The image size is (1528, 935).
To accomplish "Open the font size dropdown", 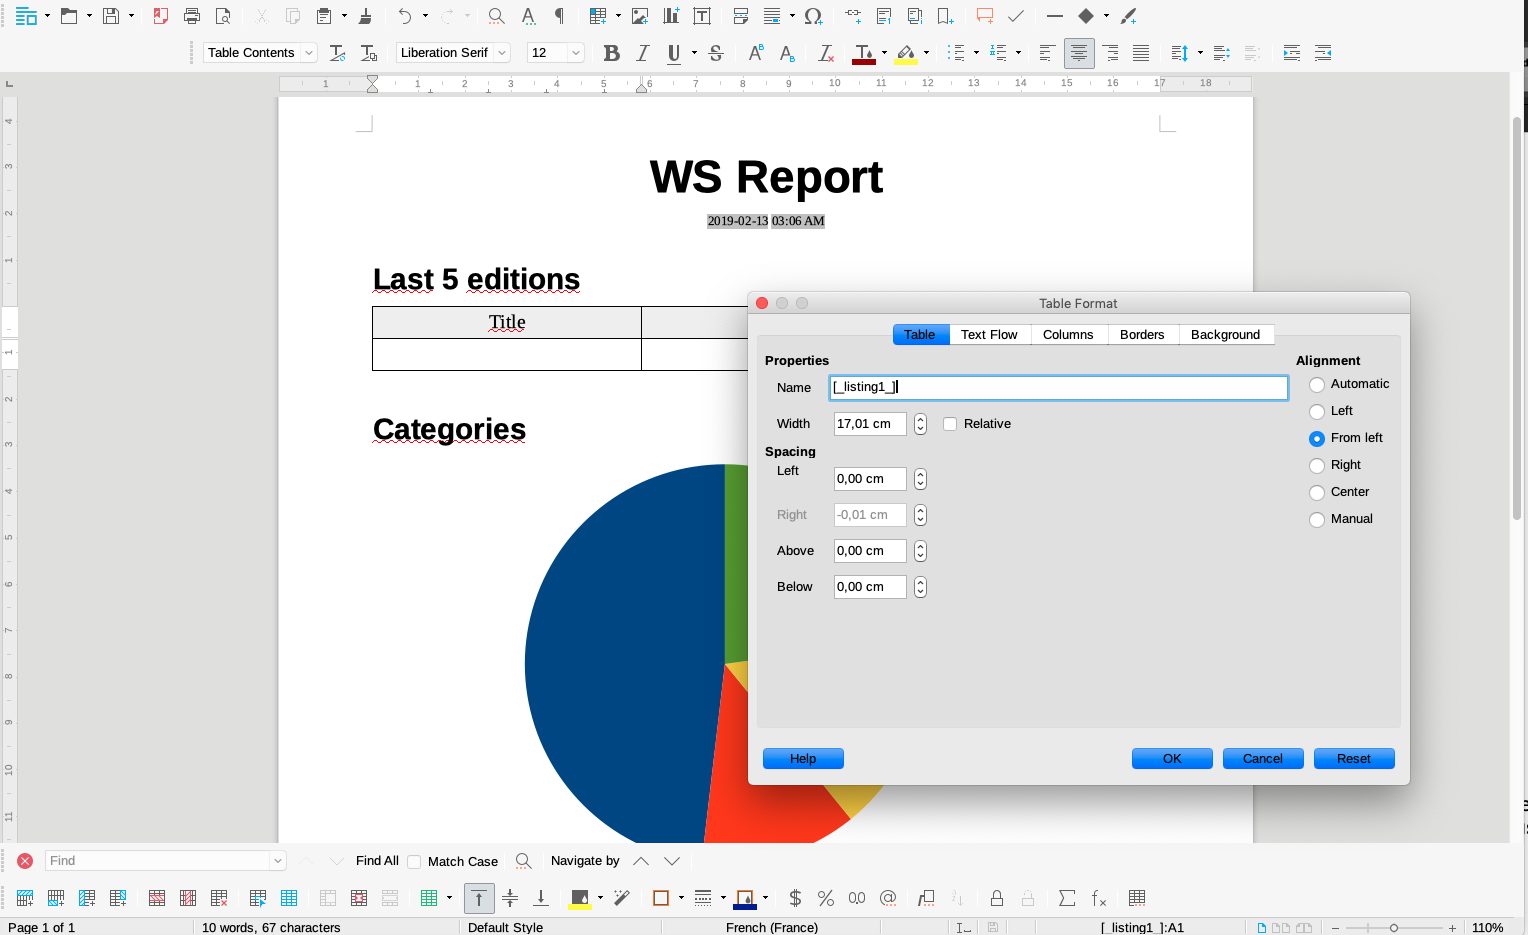I will point(576,53).
